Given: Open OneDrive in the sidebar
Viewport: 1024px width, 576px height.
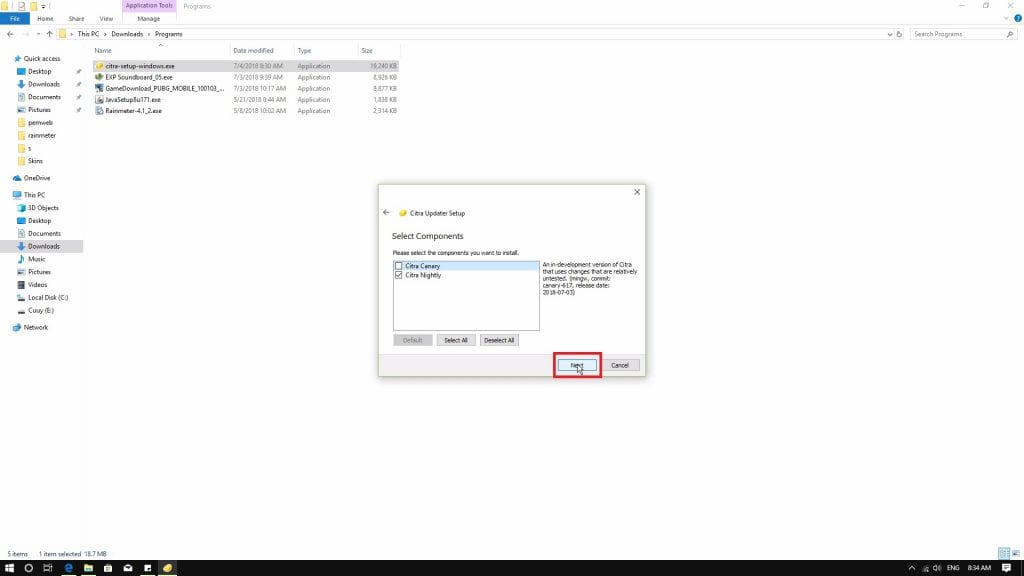Looking at the screenshot, I should [37, 178].
